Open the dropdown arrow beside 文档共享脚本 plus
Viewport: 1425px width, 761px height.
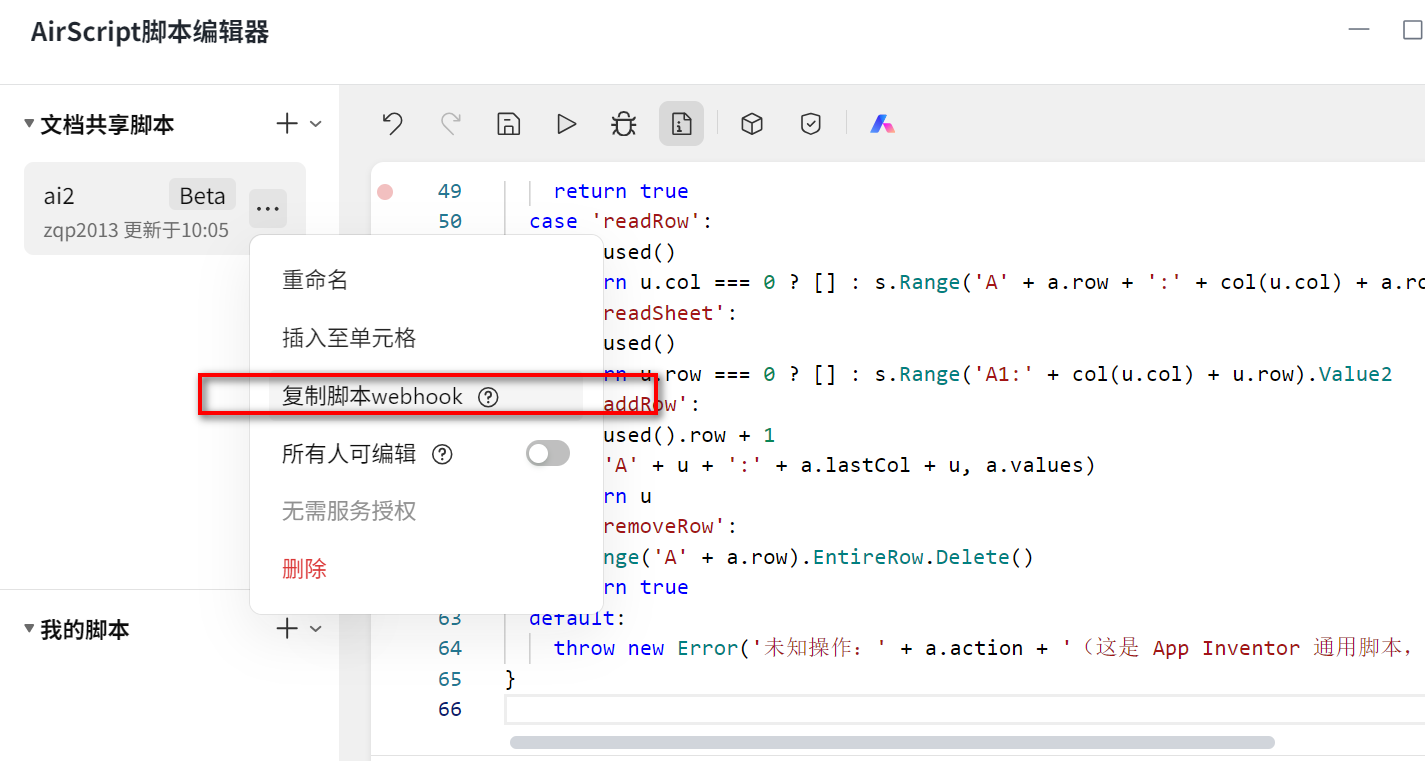[316, 125]
